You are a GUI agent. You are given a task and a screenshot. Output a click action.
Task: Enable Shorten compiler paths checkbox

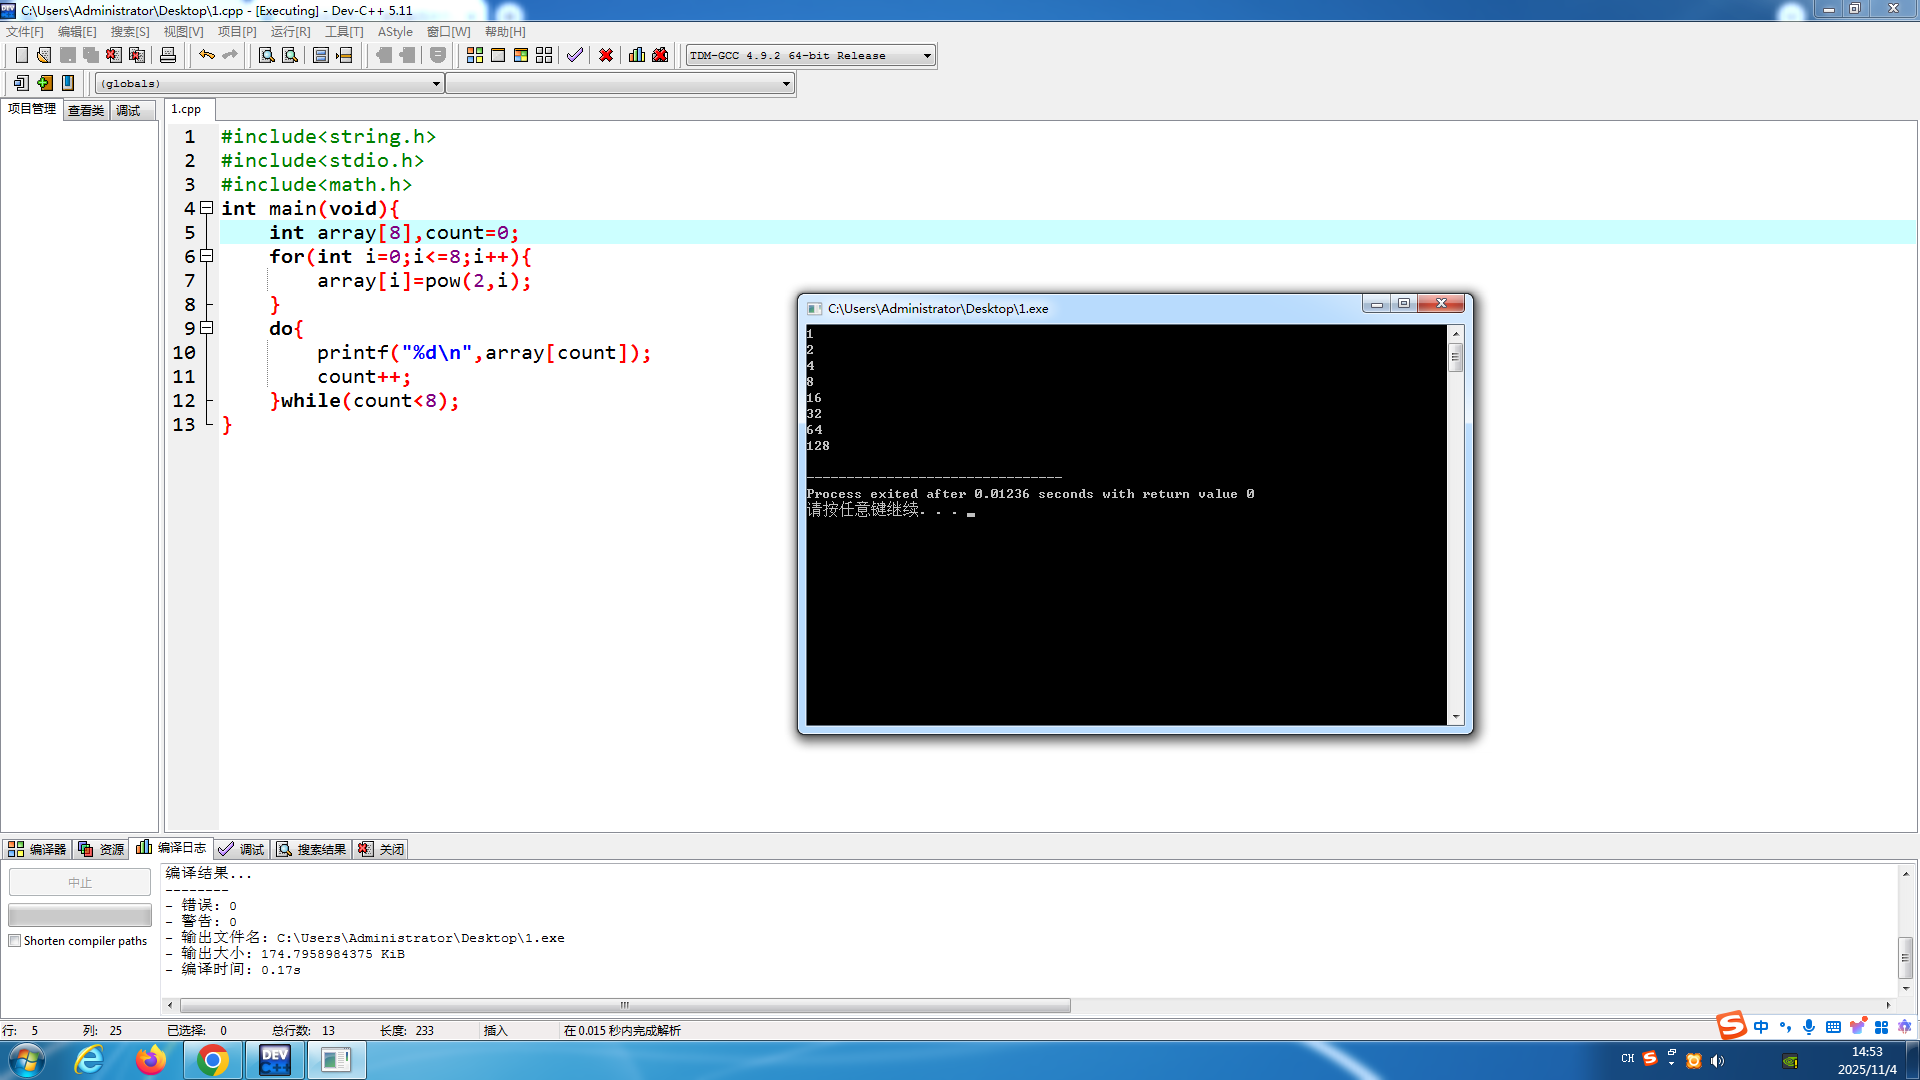click(x=15, y=941)
